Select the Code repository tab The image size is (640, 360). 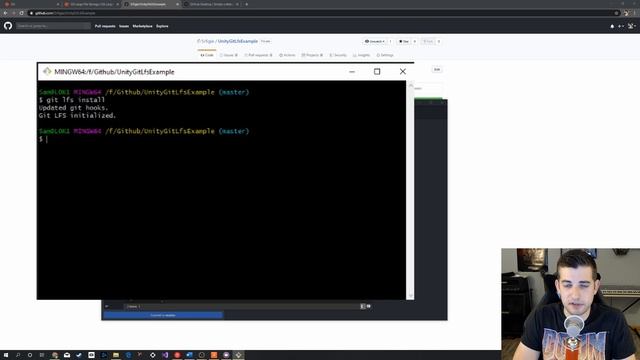207,55
